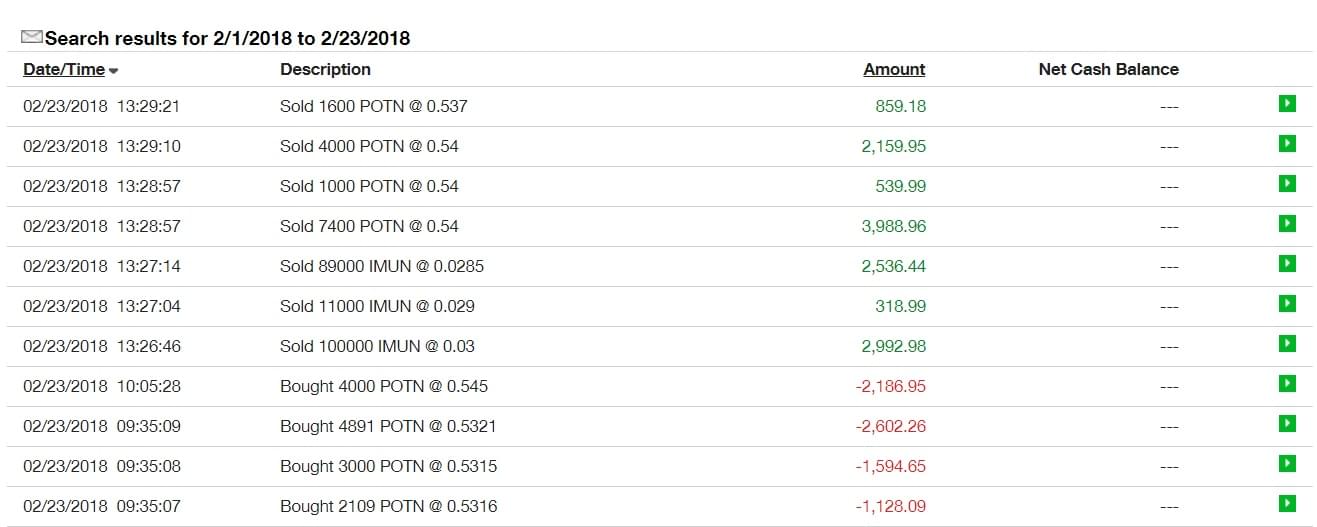Sort by the Amount column header
This screenshot has width=1317, height=527.
(894, 69)
